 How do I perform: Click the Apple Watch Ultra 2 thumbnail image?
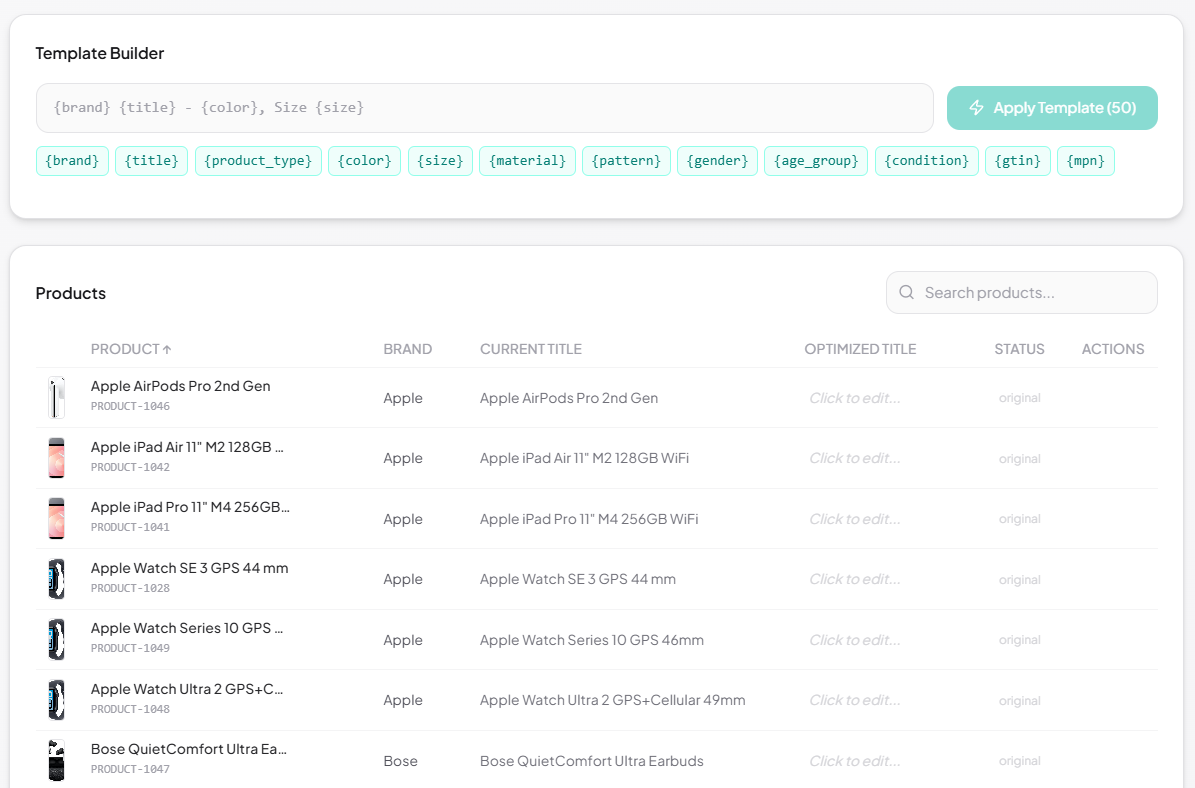[56, 699]
